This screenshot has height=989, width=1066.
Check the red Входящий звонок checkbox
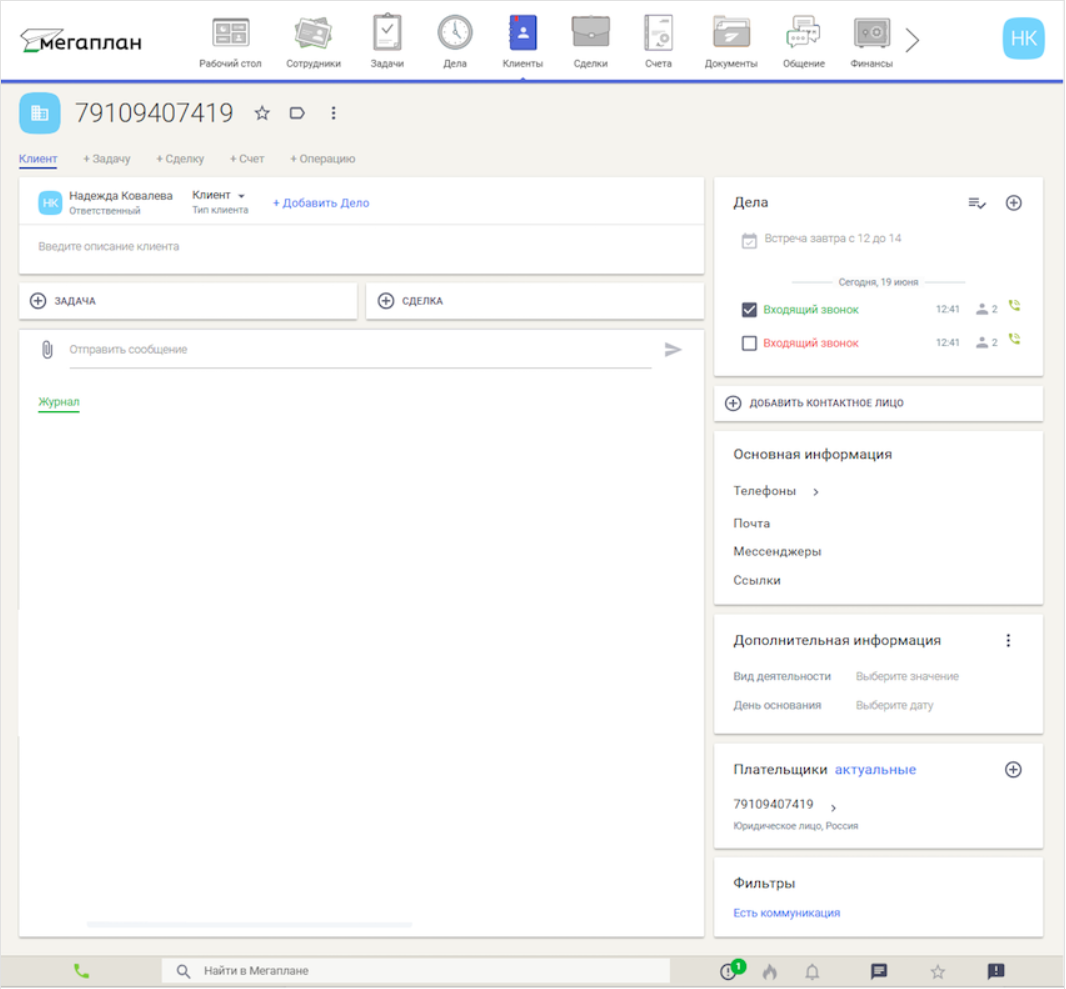point(749,343)
